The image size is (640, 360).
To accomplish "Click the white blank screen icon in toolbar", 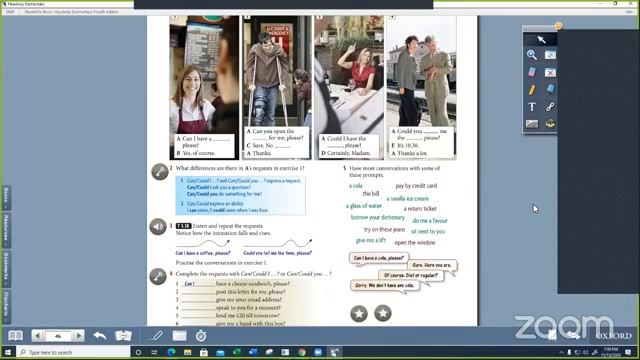I will point(179,336).
